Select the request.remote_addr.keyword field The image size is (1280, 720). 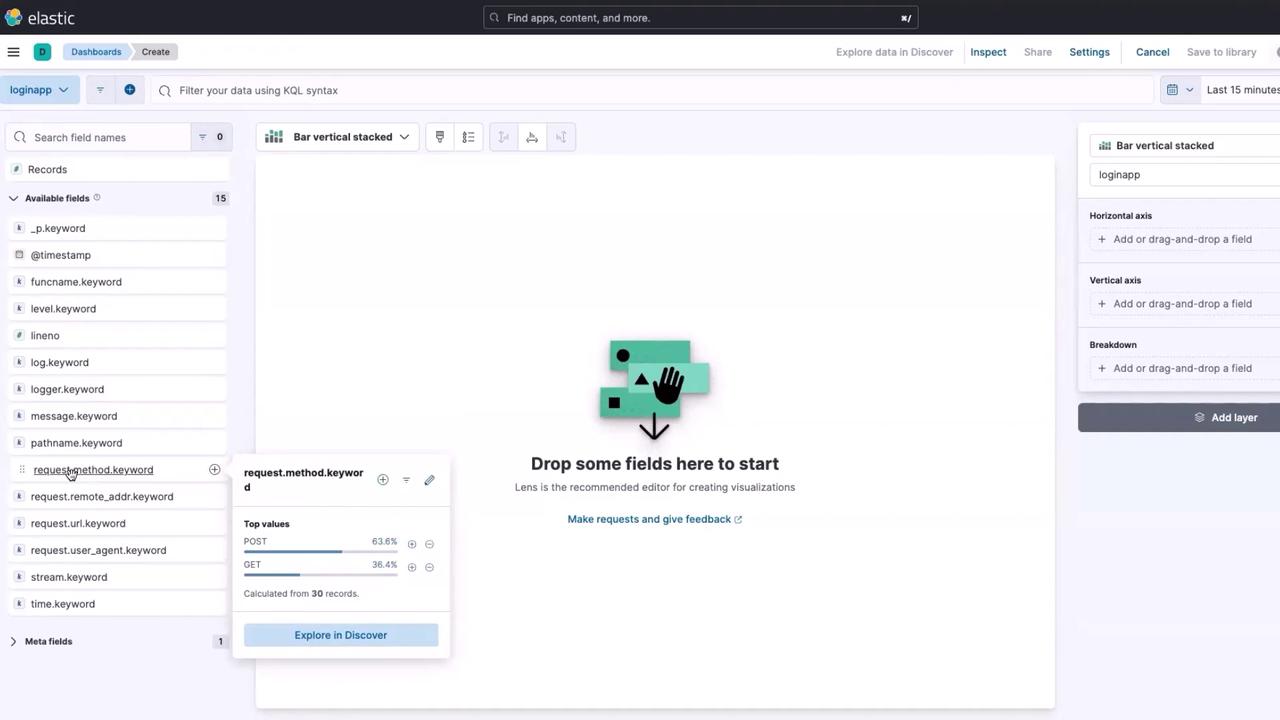[118, 497]
